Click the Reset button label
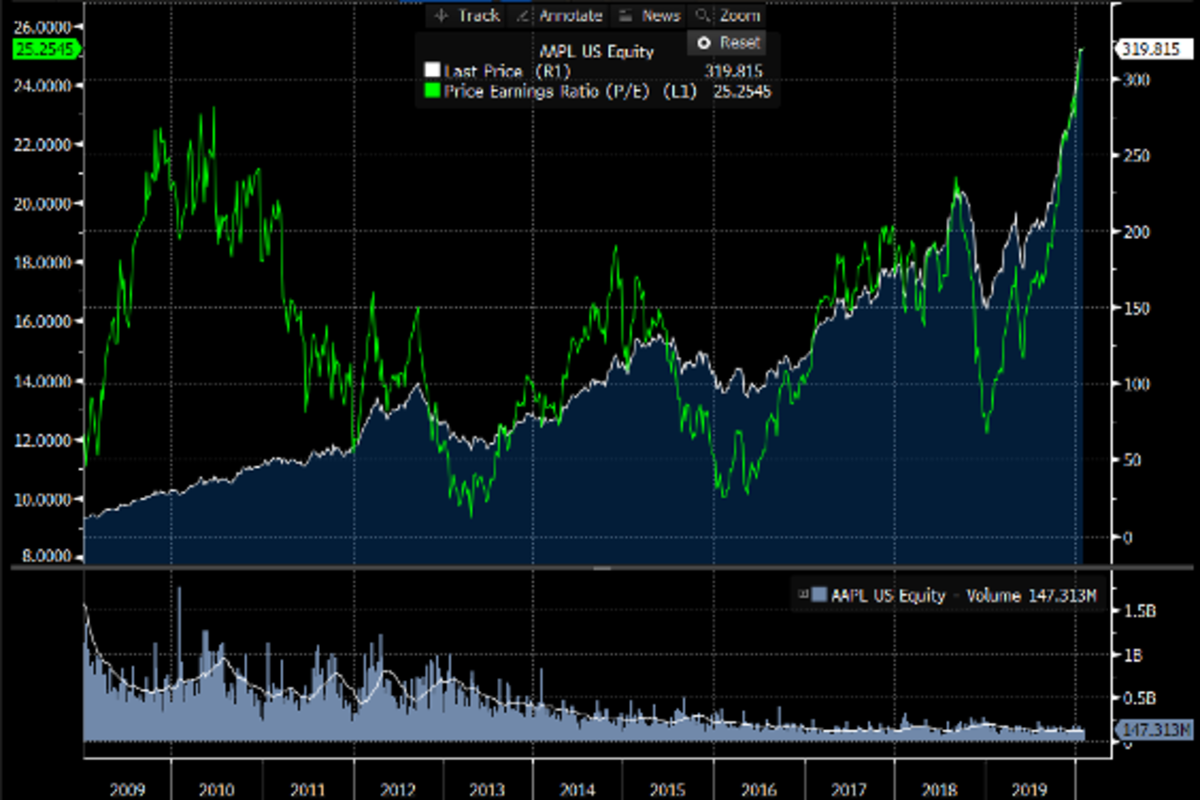This screenshot has width=1200, height=800. 740,43
